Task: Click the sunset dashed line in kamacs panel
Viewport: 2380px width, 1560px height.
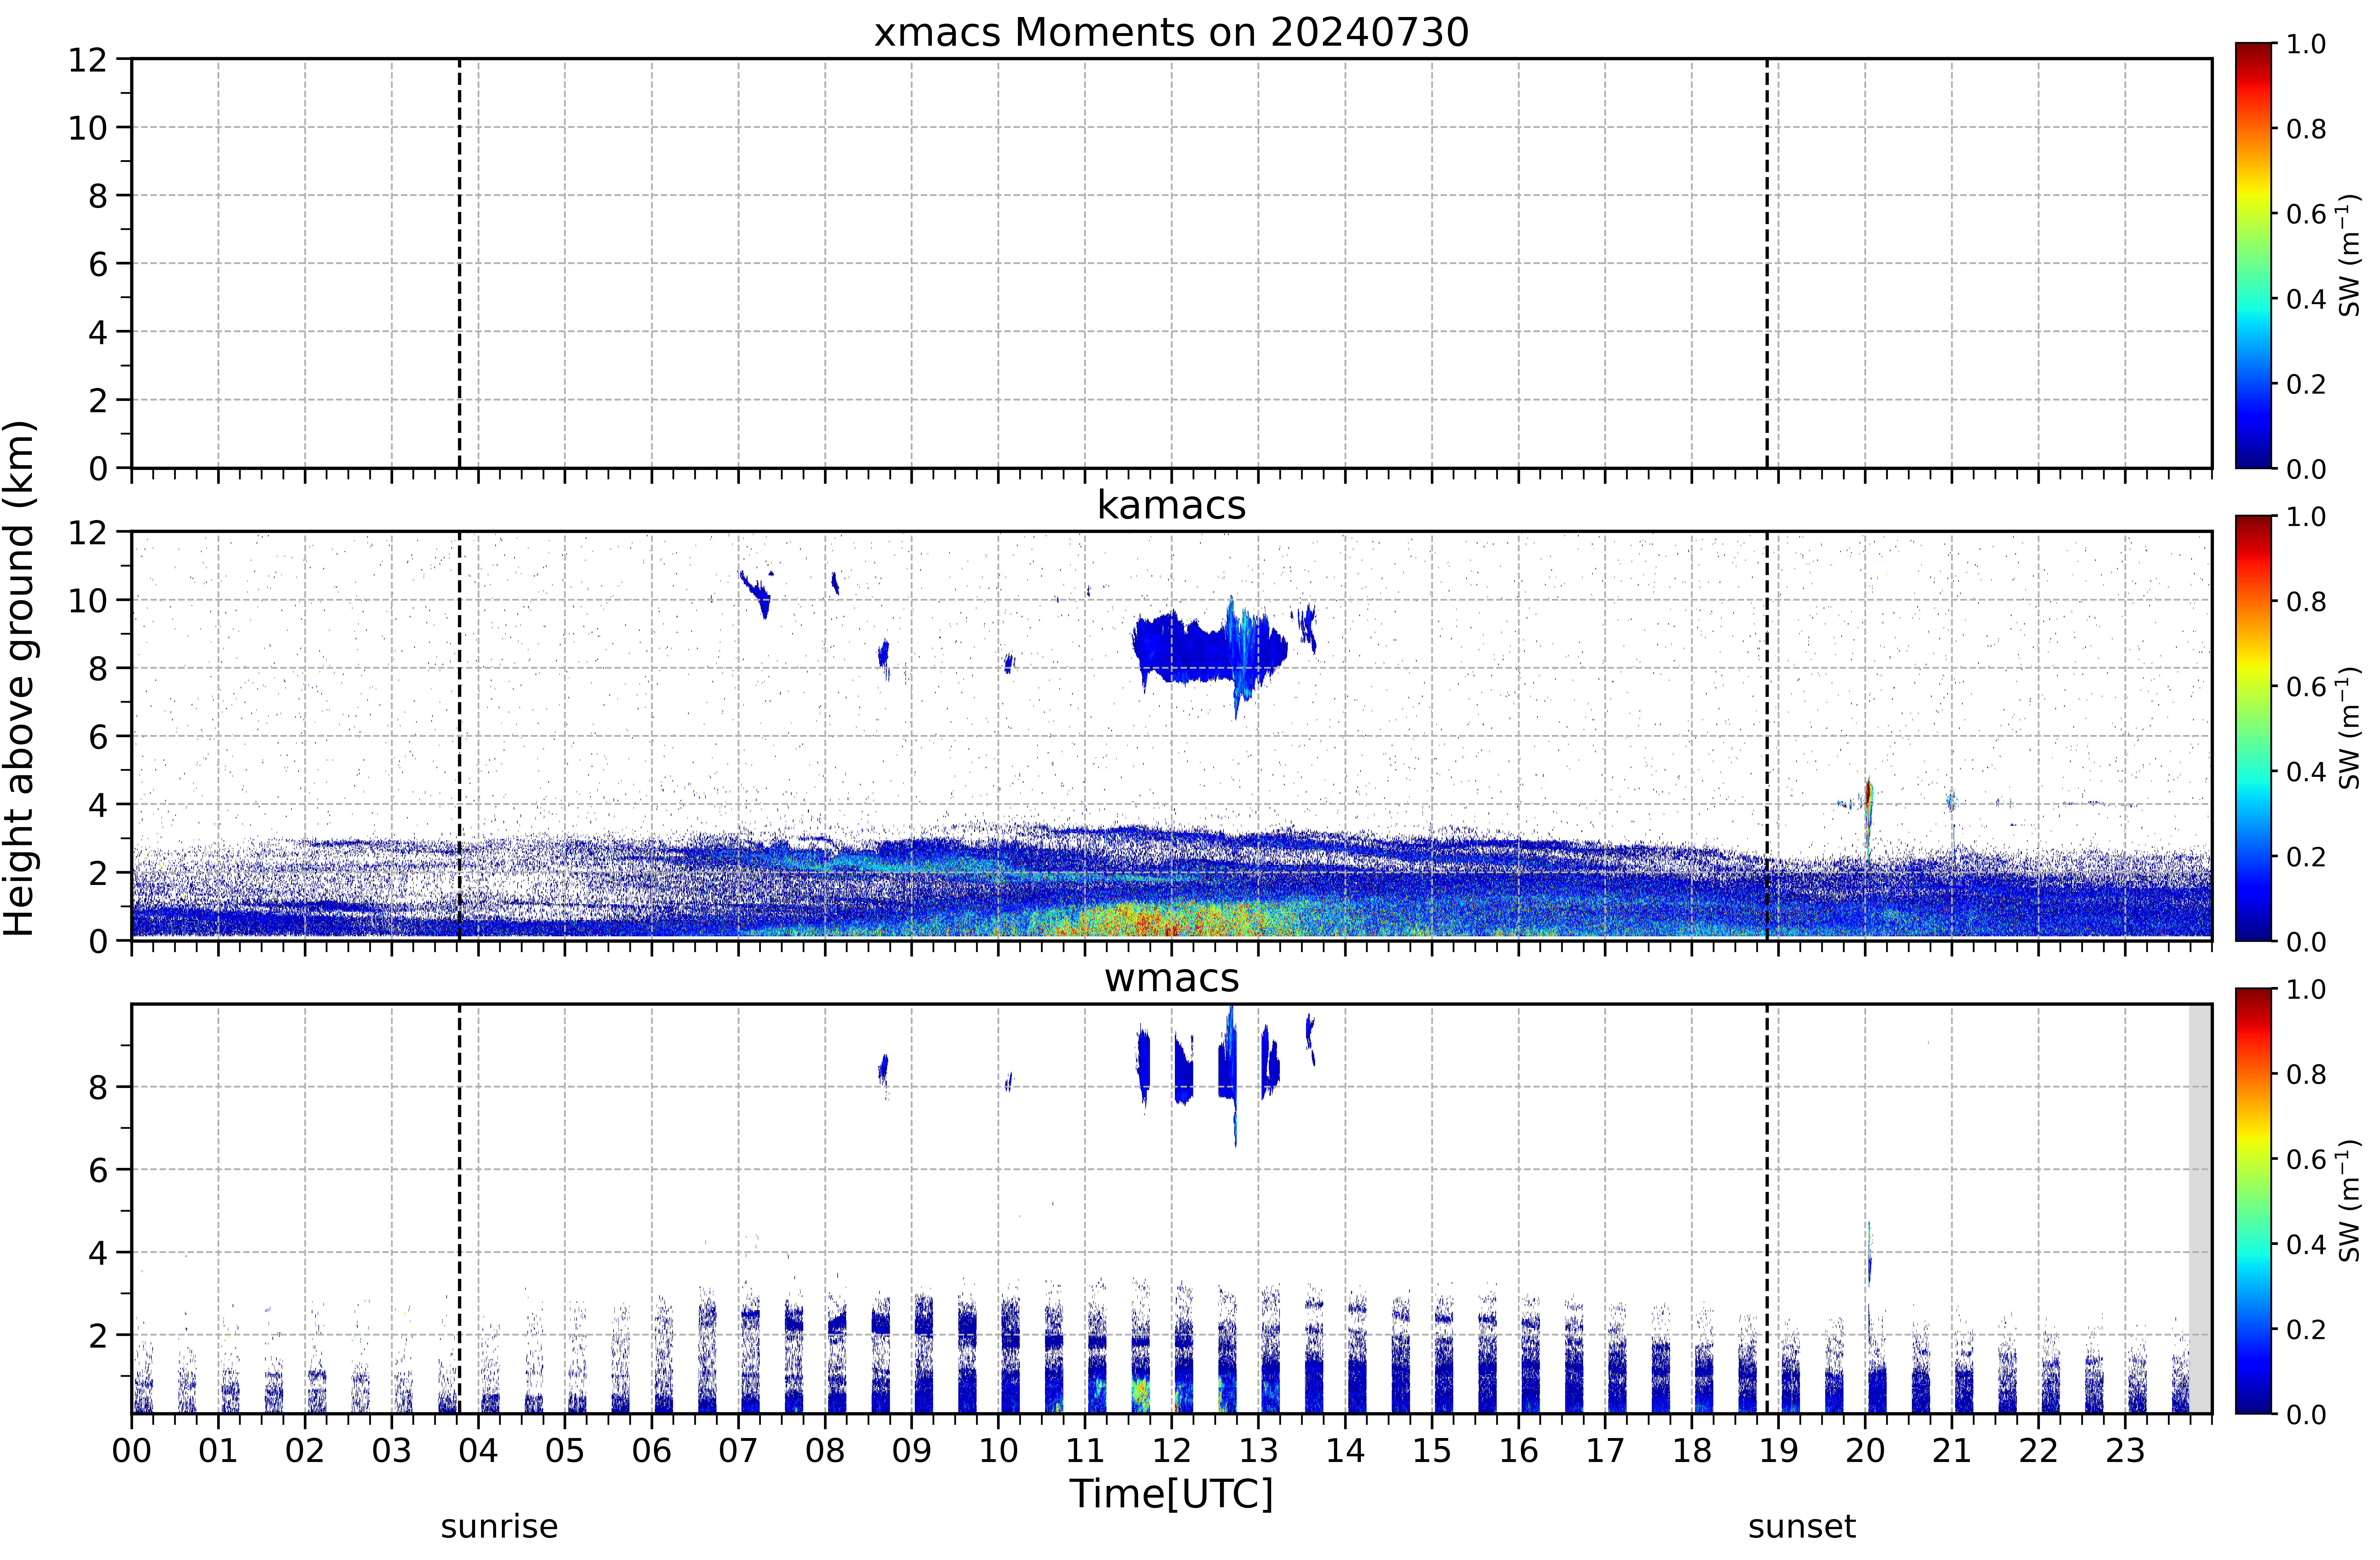Action: pyautogui.click(x=1767, y=736)
